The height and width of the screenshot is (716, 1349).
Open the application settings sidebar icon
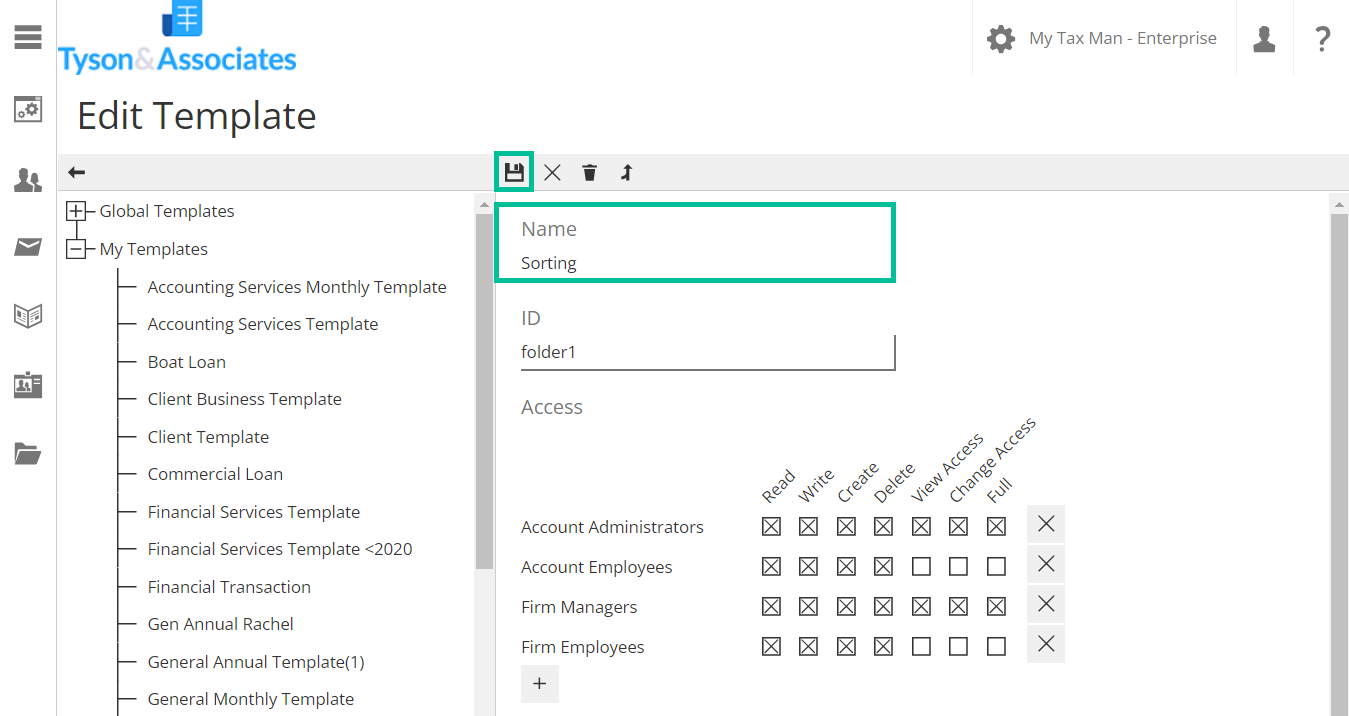(27, 110)
